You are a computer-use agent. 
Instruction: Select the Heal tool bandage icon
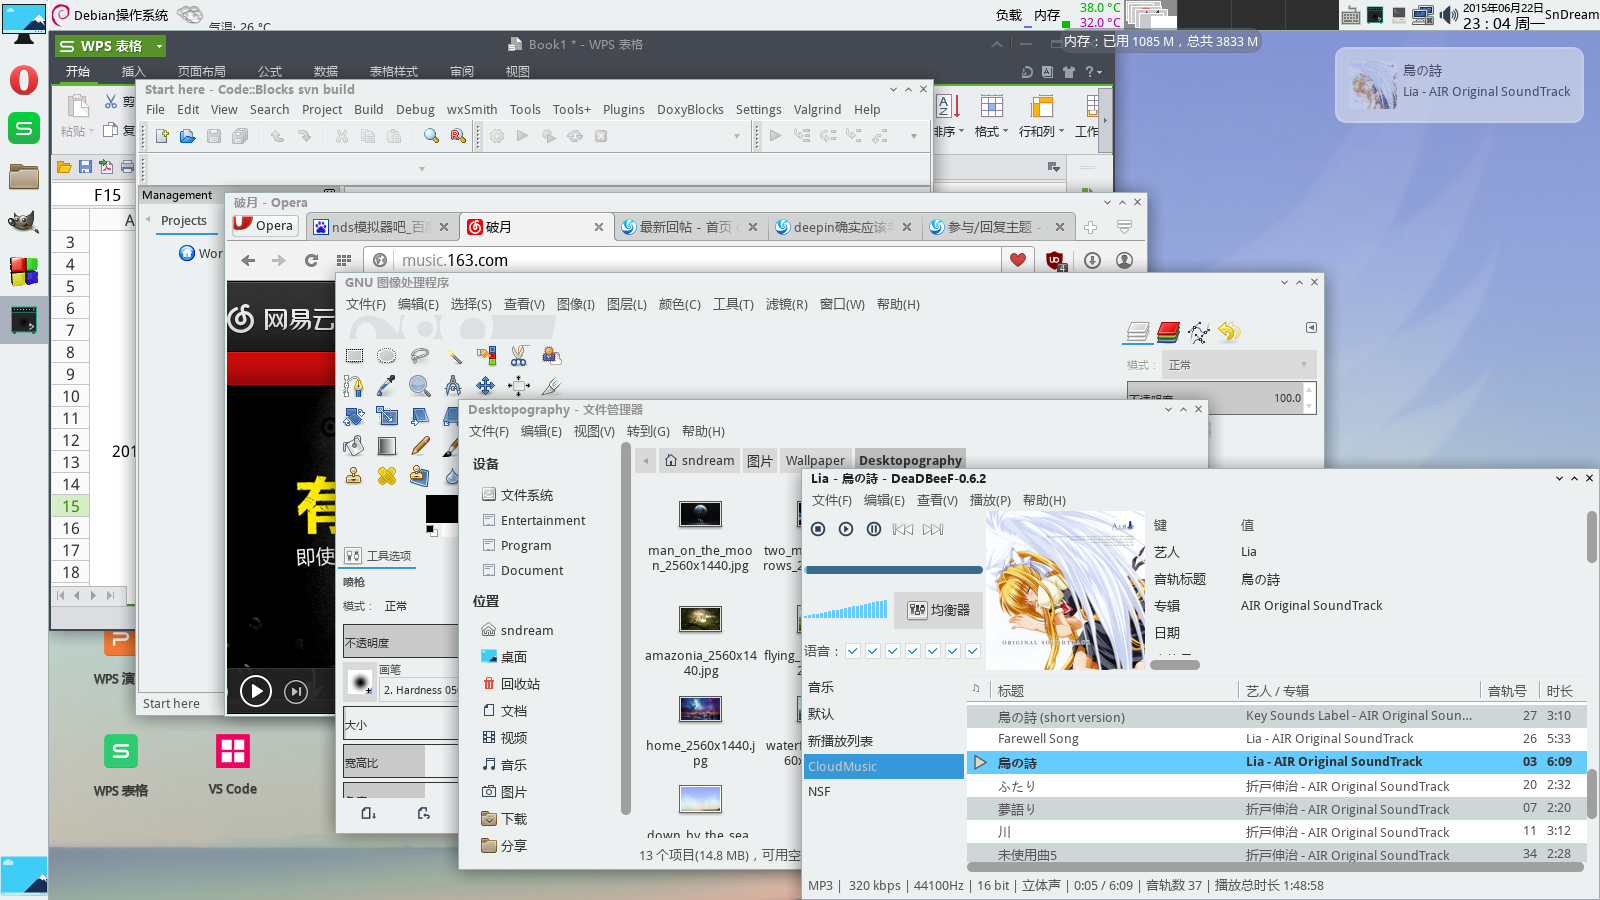coord(387,476)
